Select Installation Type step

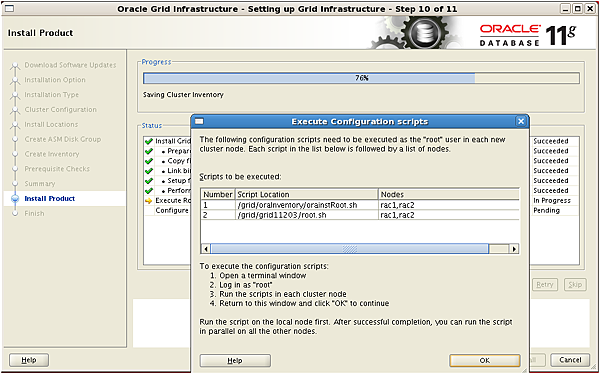click(51, 95)
